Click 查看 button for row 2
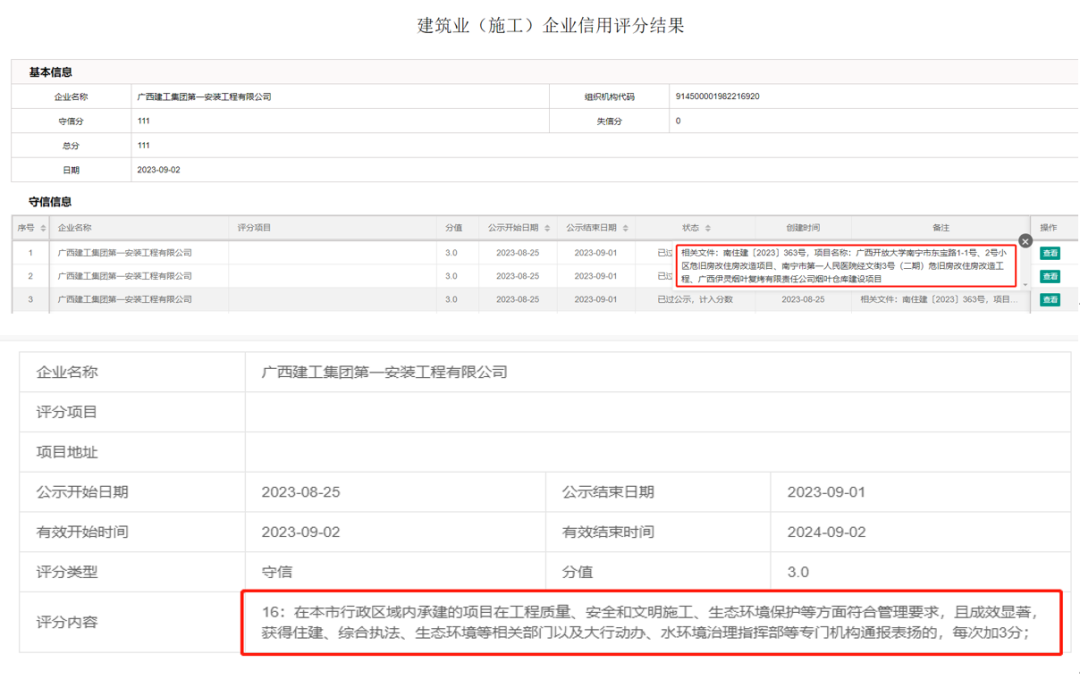The height and width of the screenshot is (679, 1080). click(x=1050, y=276)
